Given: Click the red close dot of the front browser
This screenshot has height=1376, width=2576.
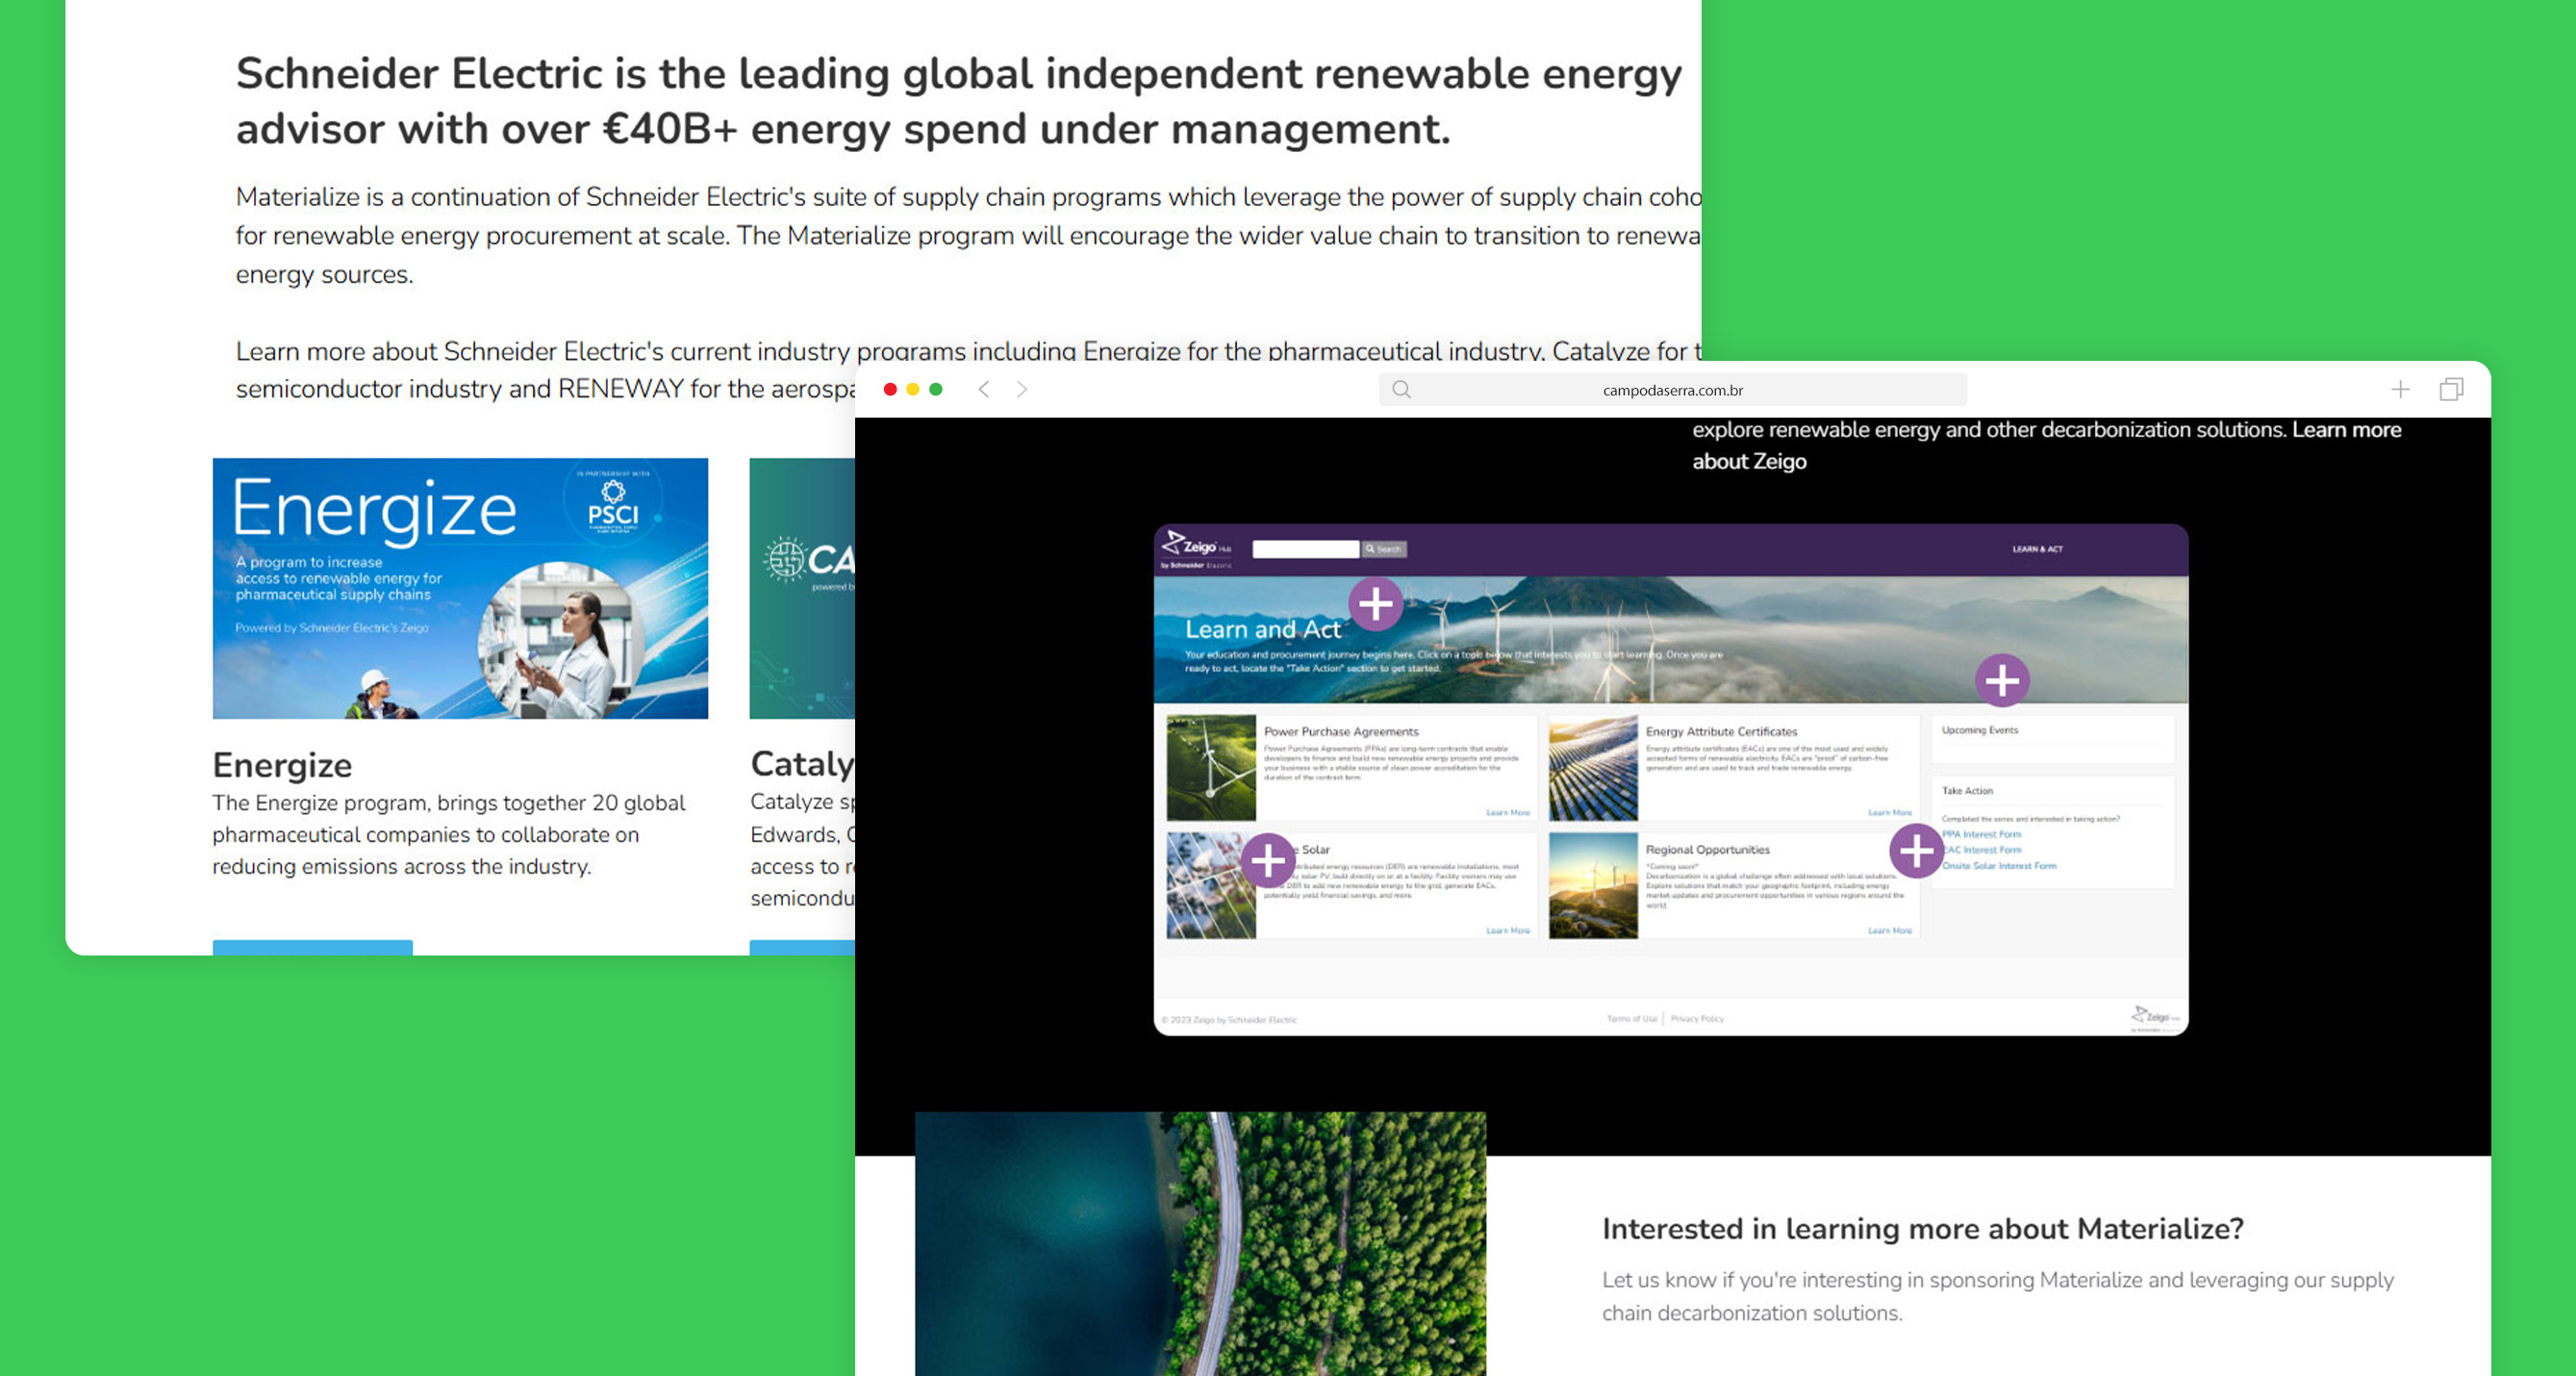Looking at the screenshot, I should pyautogui.click(x=890, y=389).
